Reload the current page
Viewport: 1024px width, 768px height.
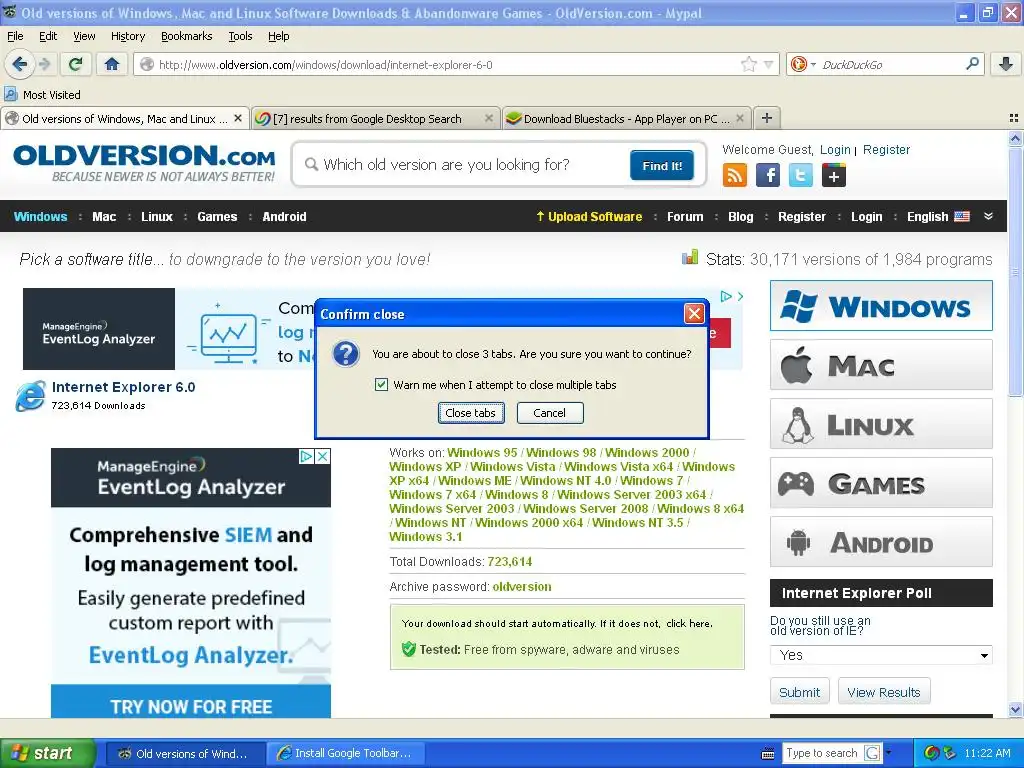(76, 64)
